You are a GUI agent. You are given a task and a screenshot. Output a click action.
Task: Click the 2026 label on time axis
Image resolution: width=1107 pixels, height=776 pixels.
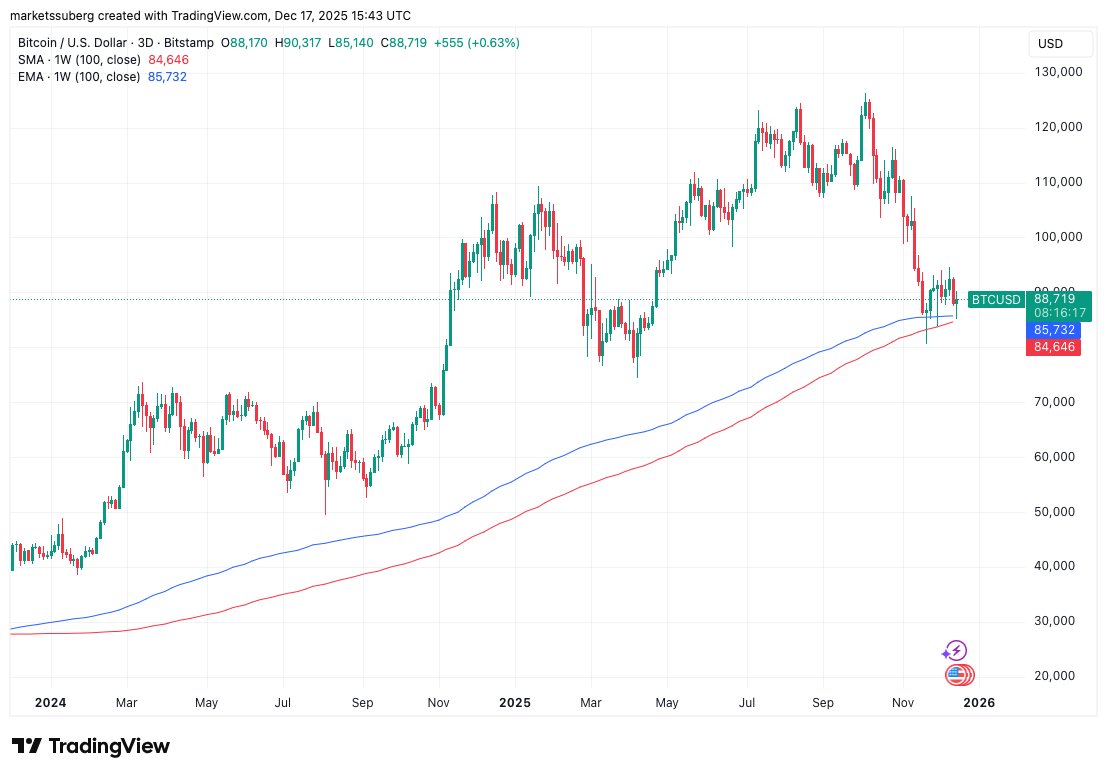pos(978,703)
